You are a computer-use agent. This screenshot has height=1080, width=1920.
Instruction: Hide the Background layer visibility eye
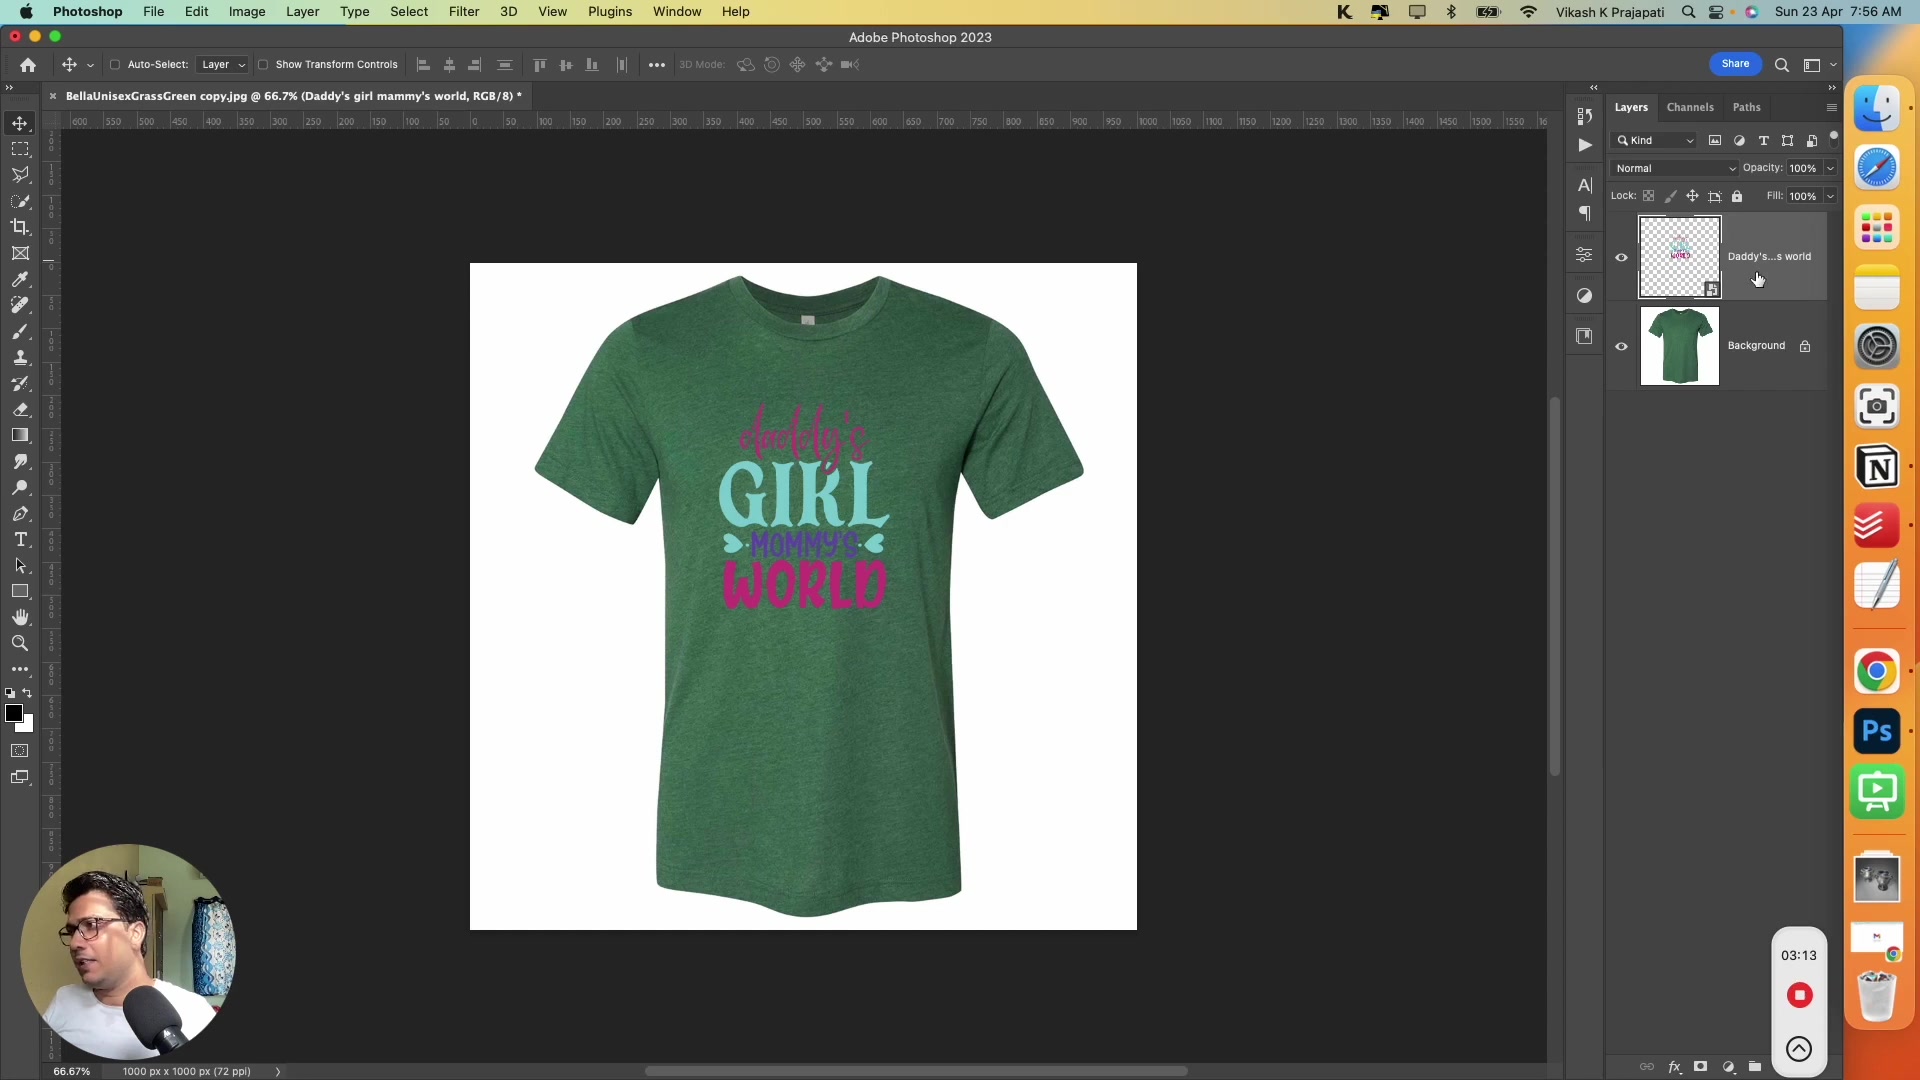(x=1622, y=346)
